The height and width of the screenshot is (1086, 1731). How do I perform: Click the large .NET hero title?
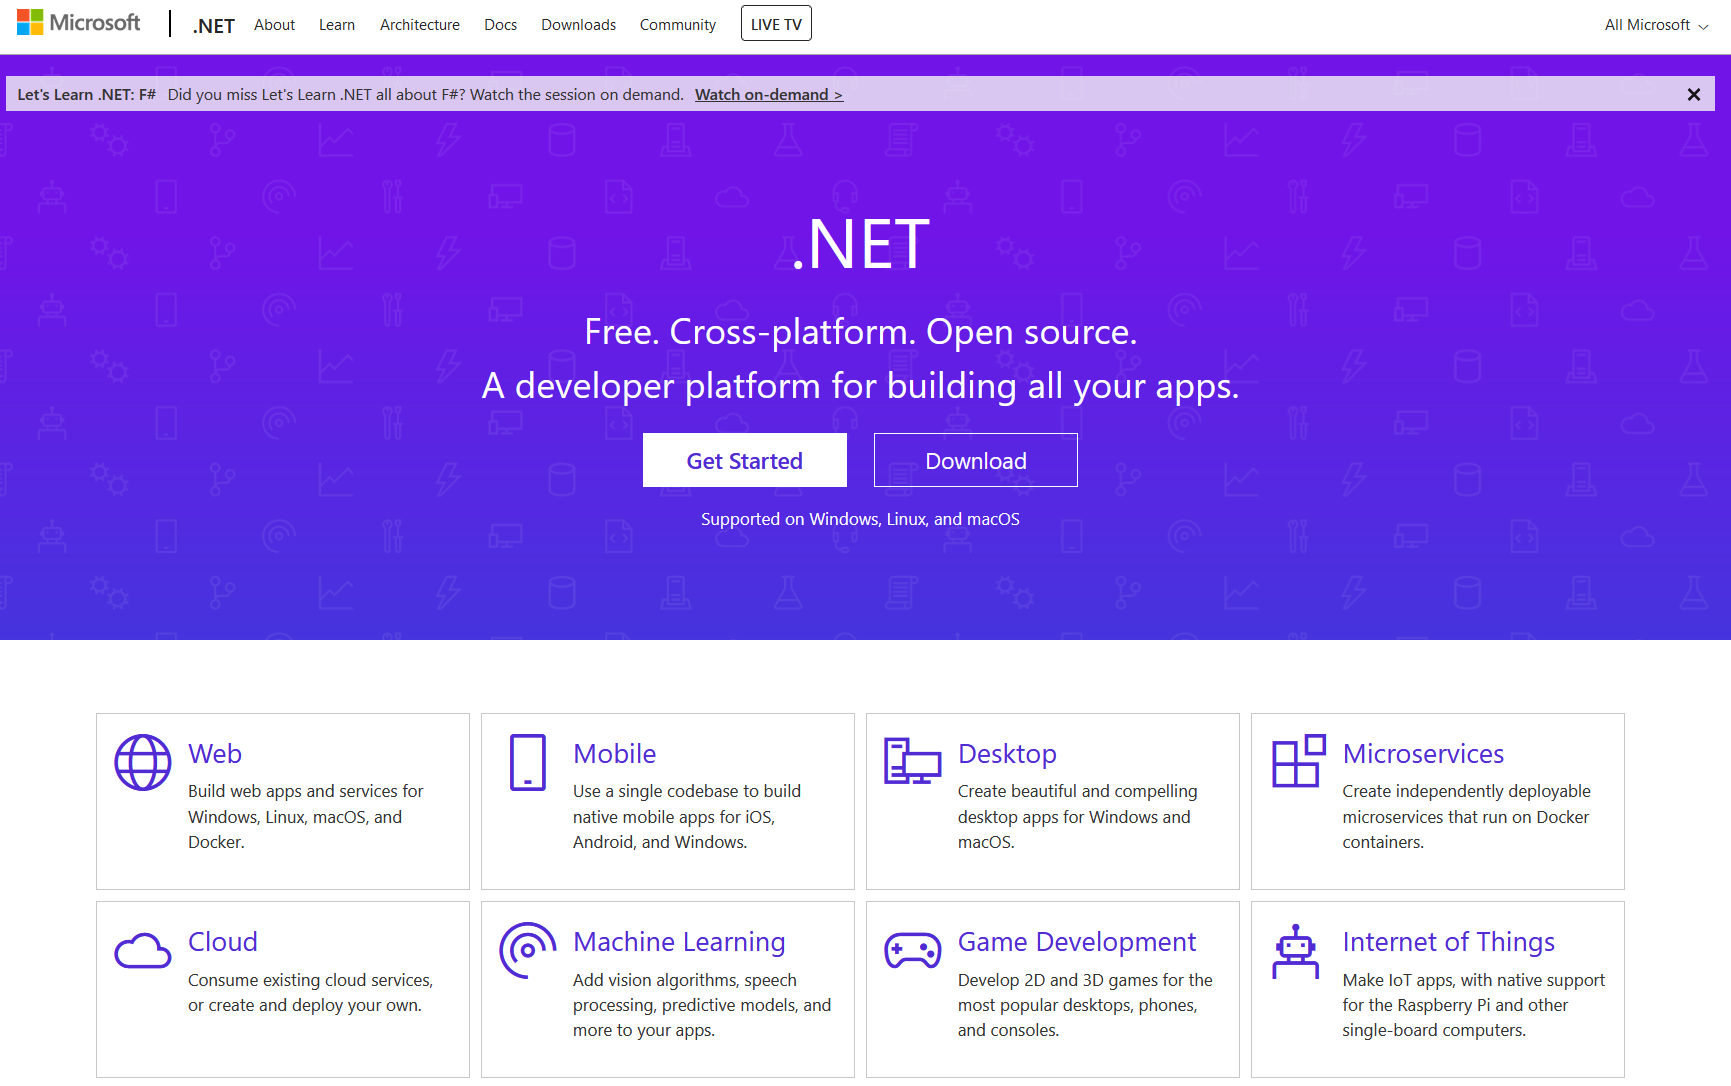point(861,244)
